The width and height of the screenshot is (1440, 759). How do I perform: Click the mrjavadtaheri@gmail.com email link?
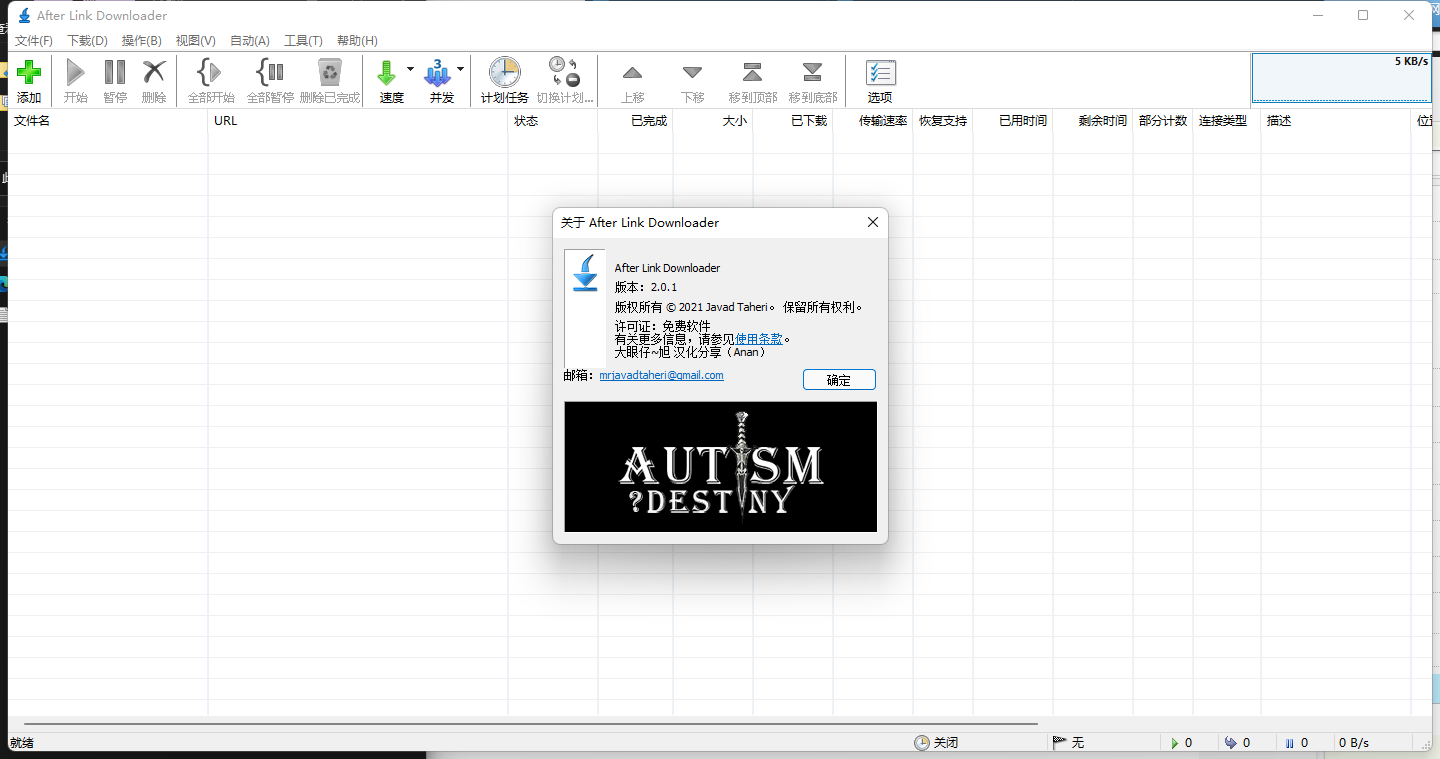pyautogui.click(x=661, y=375)
